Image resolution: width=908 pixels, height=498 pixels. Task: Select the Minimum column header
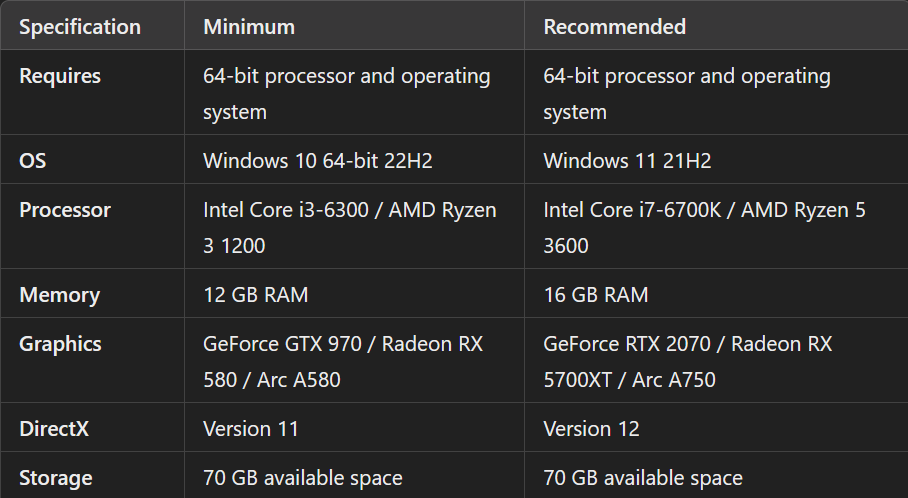coord(249,27)
